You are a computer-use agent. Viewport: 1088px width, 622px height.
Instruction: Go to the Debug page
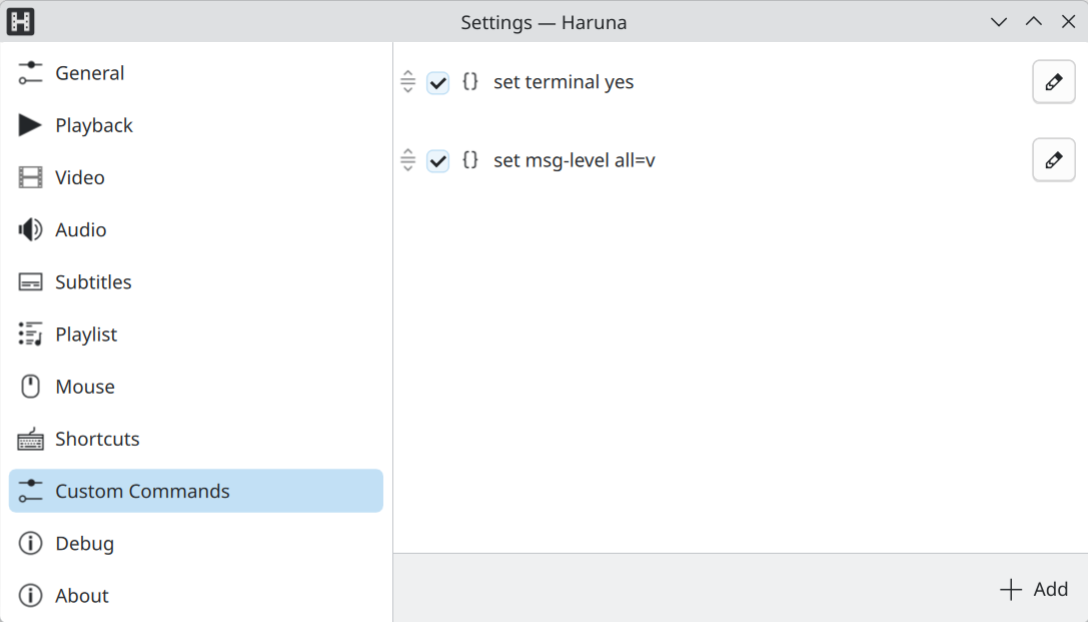pyautogui.click(x=84, y=543)
